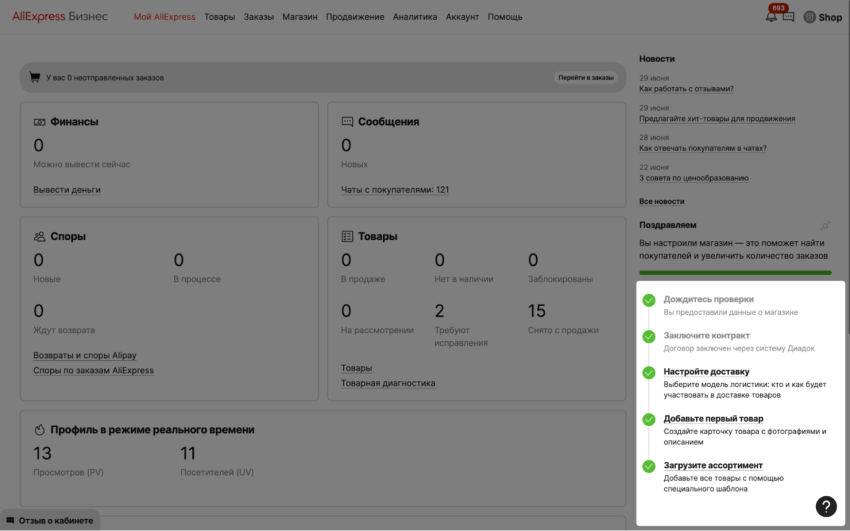This screenshot has width=850, height=531.
Task: Click the confetti icon beside Поздравляем
Action: pyautogui.click(x=825, y=225)
